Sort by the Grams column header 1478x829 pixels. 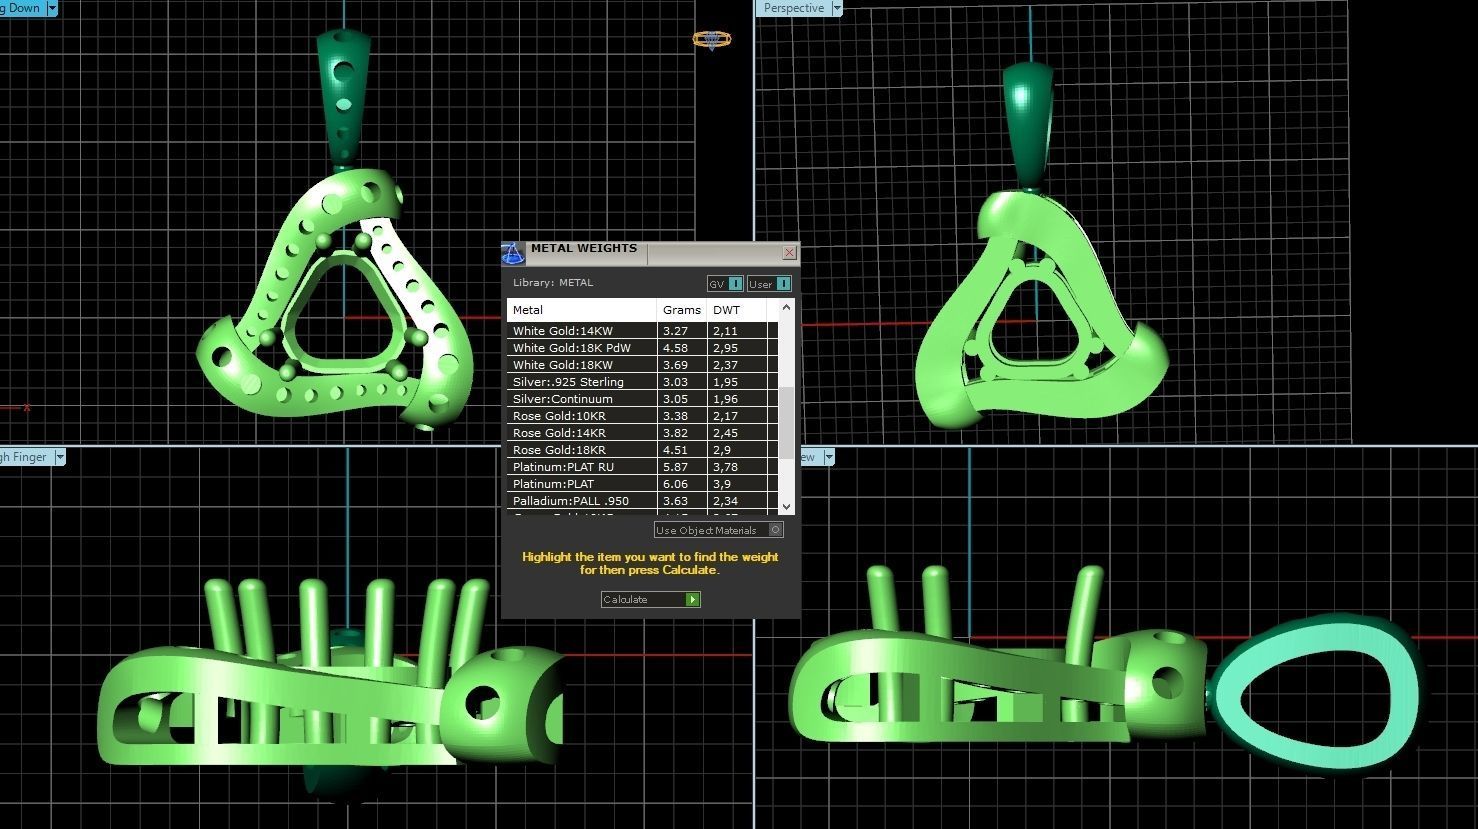[x=681, y=310]
